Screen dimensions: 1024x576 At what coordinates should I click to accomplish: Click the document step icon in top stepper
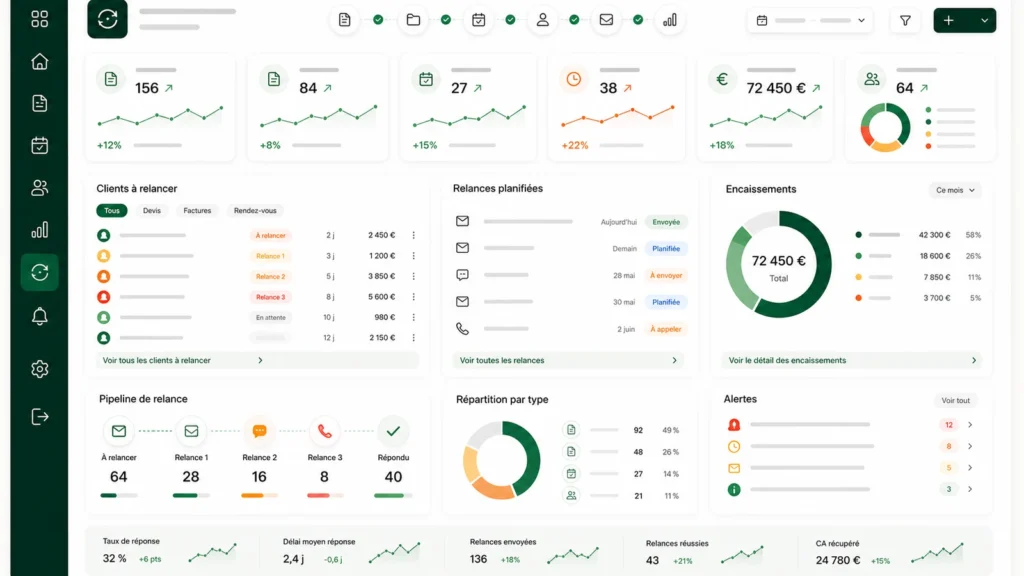point(344,20)
